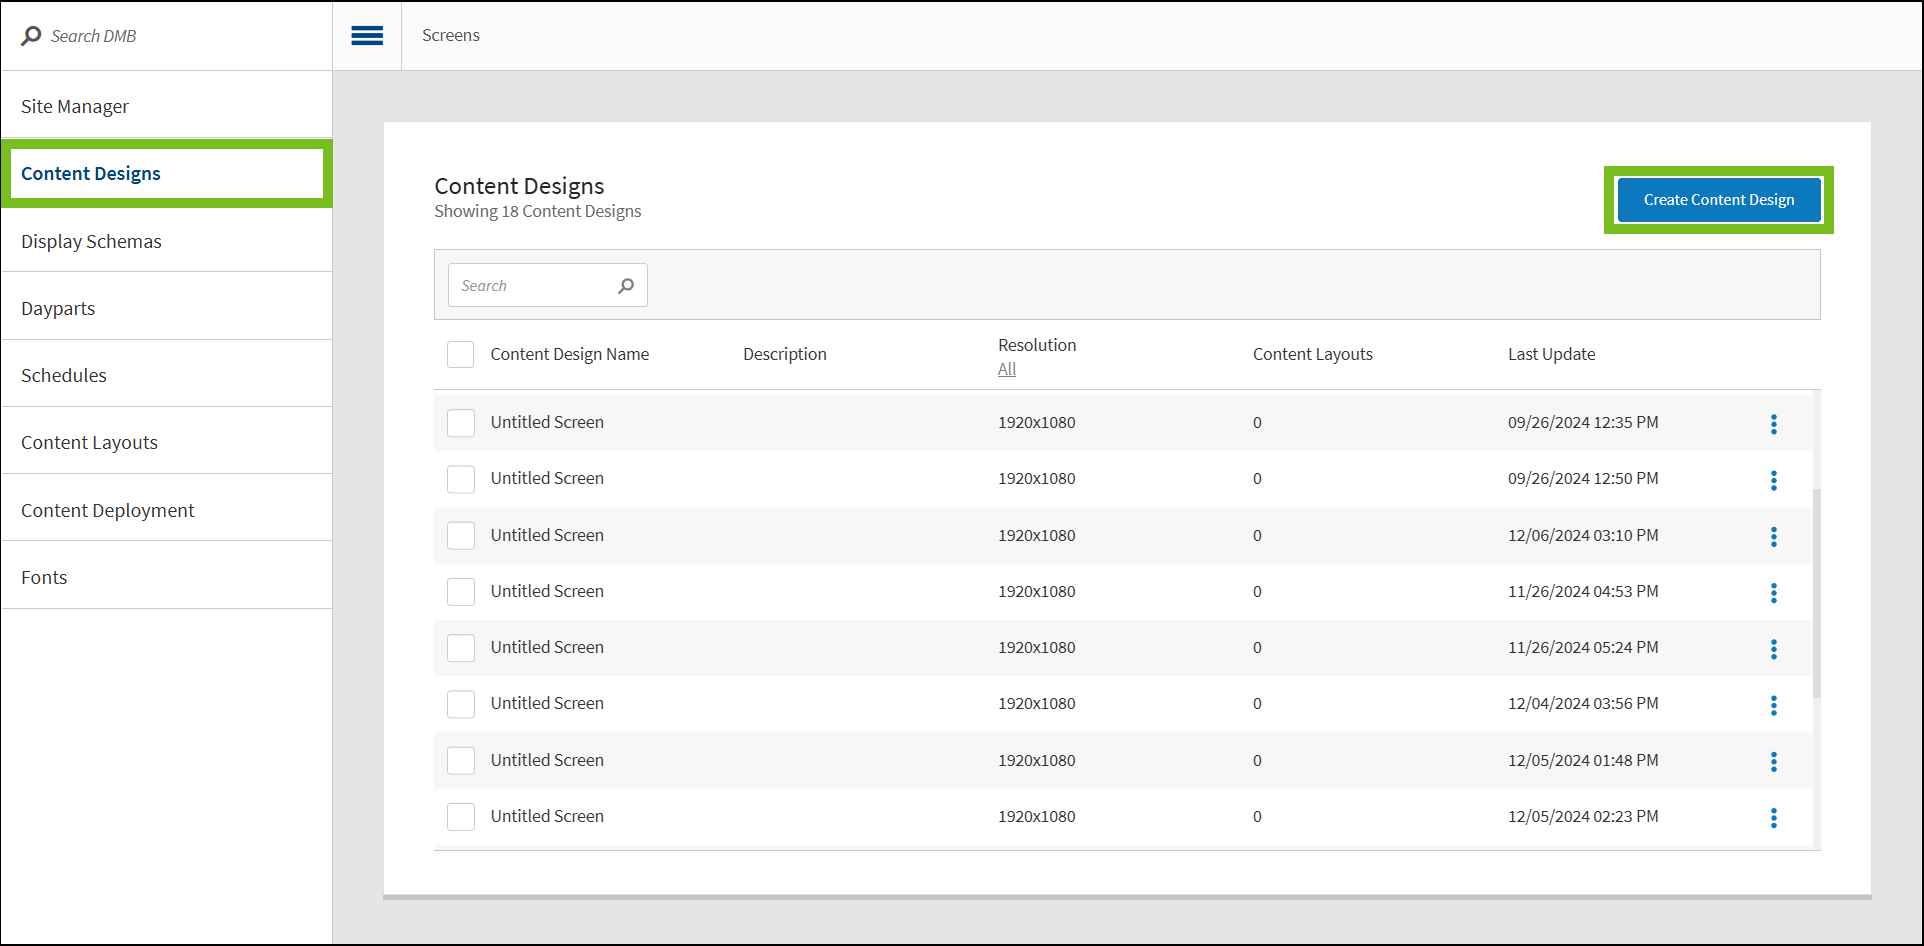Expand options for the 12/04/2024 03:56 PM row

click(1773, 705)
